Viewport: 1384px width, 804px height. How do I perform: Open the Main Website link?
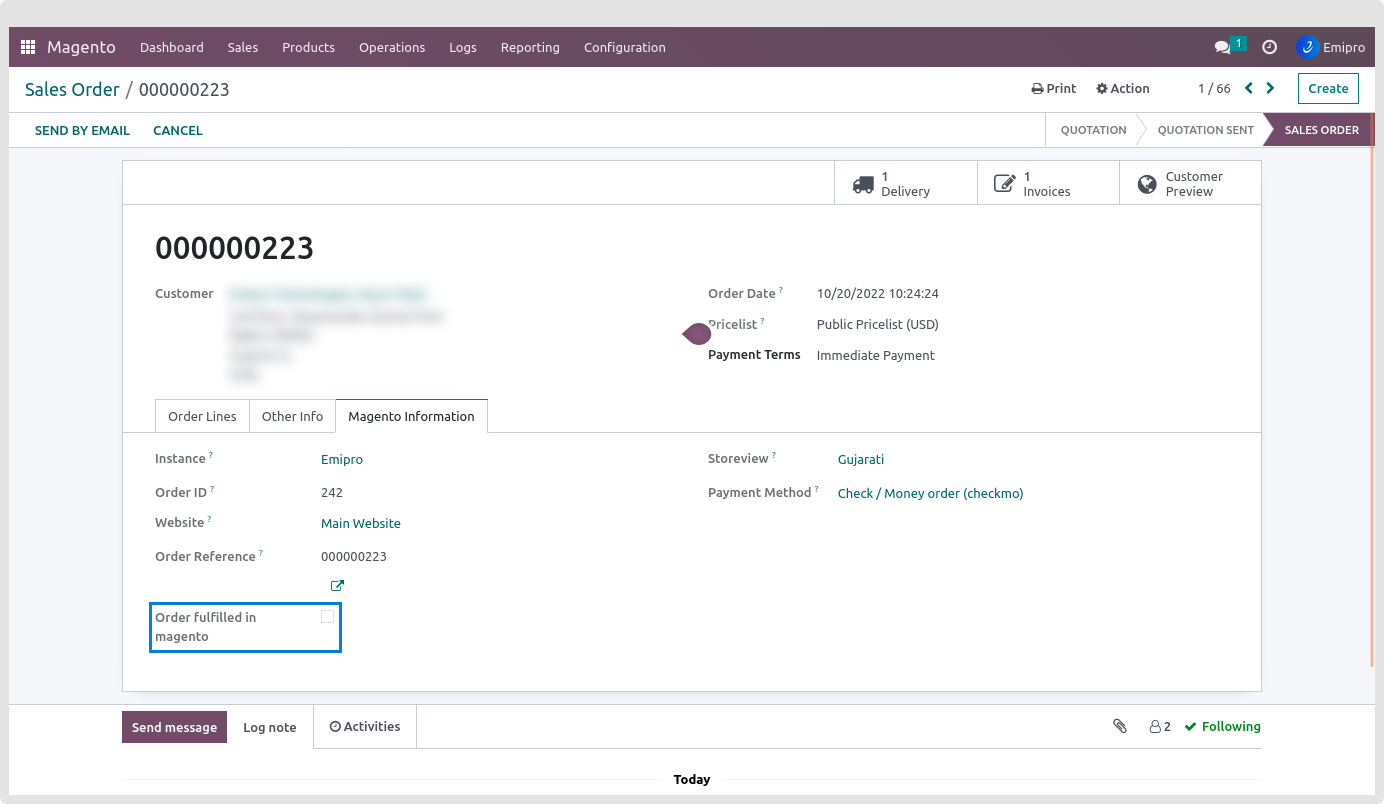tap(360, 524)
